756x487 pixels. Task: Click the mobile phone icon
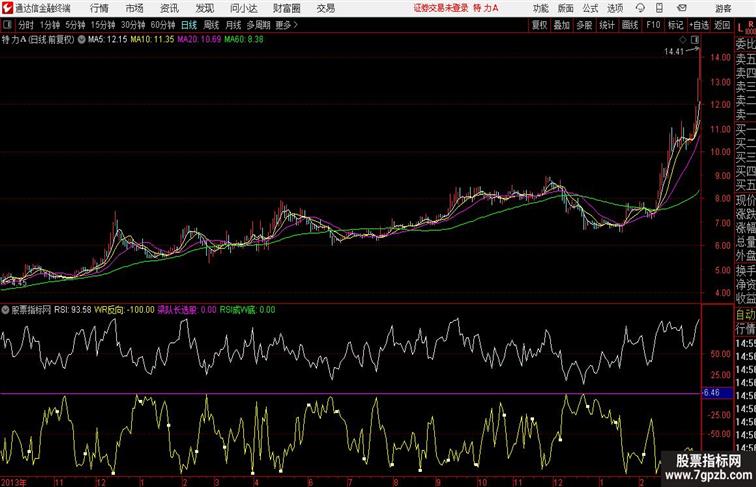pyautogui.click(x=660, y=8)
